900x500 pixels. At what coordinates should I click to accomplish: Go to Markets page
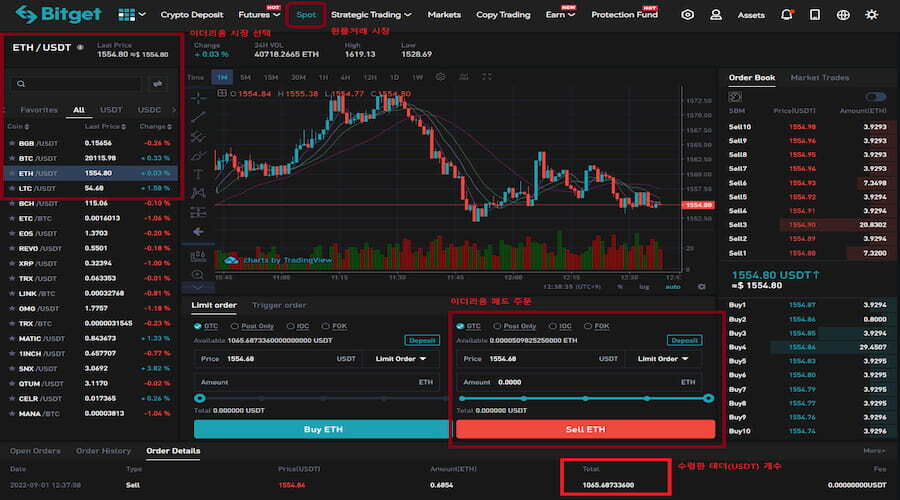coord(444,15)
